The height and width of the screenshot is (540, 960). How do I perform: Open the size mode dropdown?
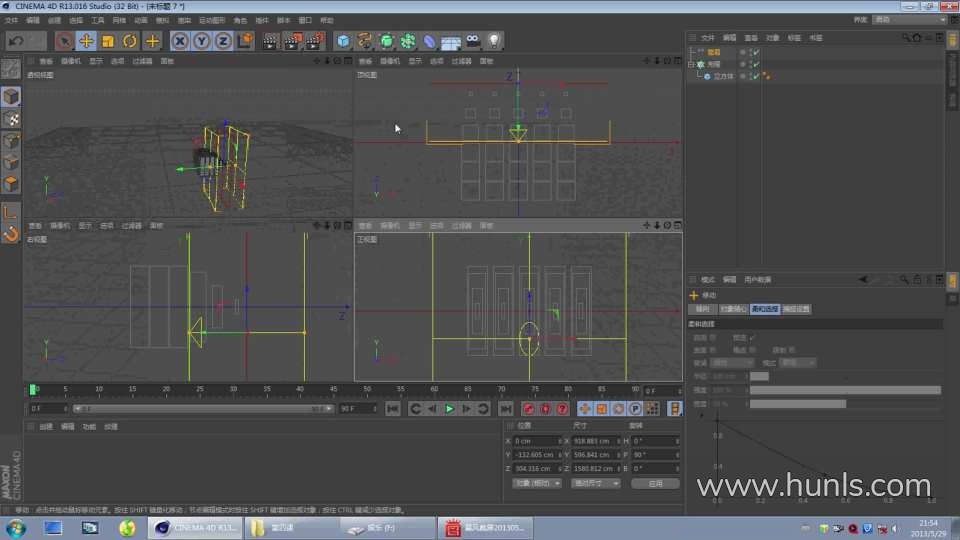(x=595, y=483)
